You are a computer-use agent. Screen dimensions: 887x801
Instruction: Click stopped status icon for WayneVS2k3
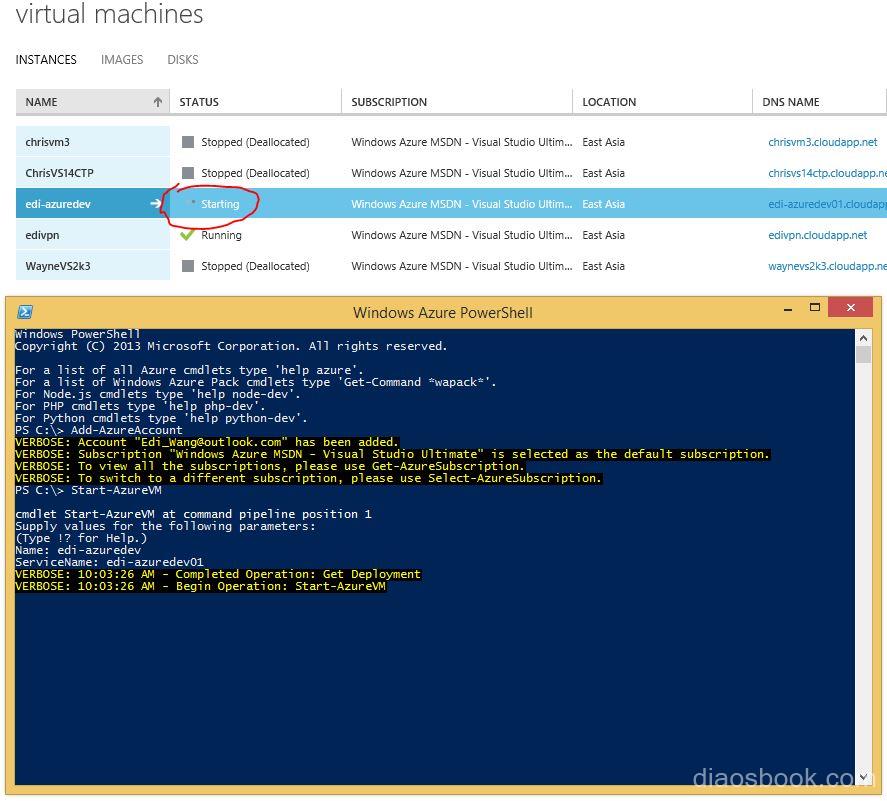(188, 266)
